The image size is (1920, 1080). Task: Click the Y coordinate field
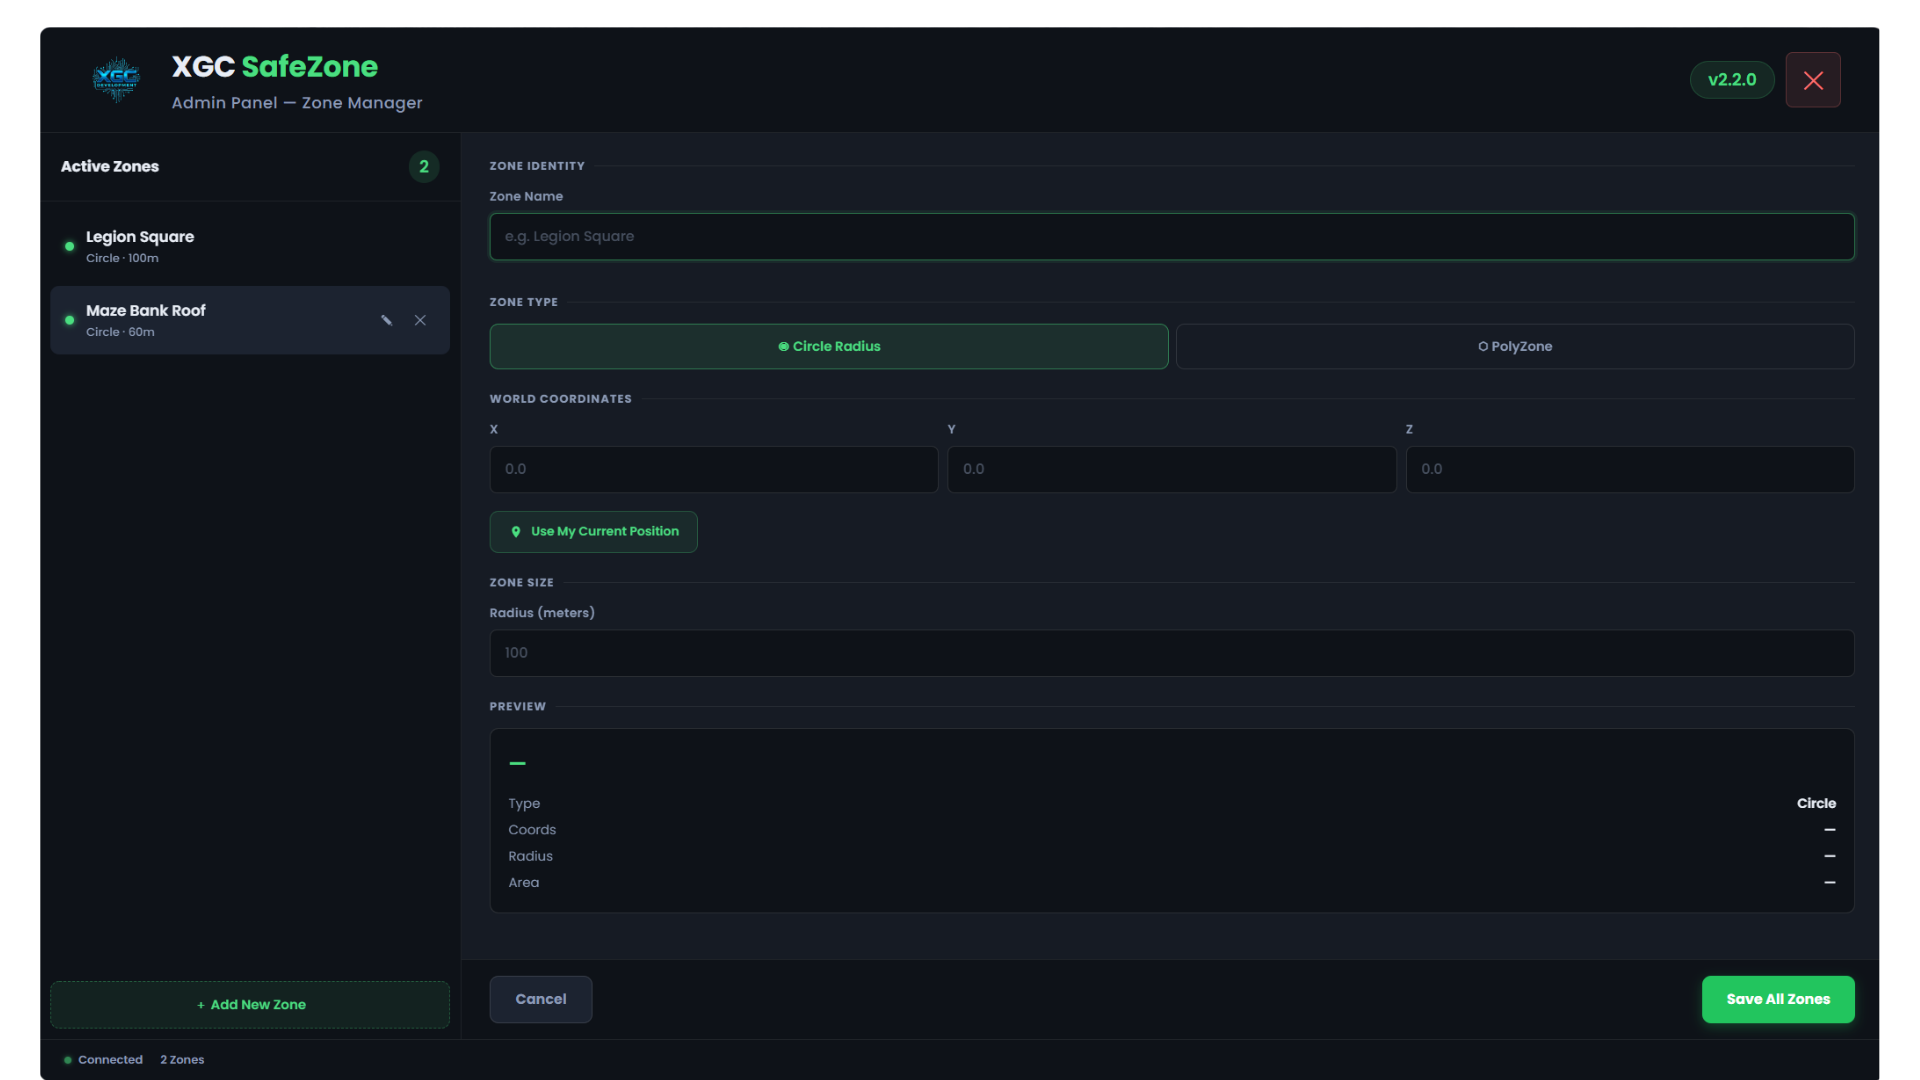click(x=1172, y=469)
